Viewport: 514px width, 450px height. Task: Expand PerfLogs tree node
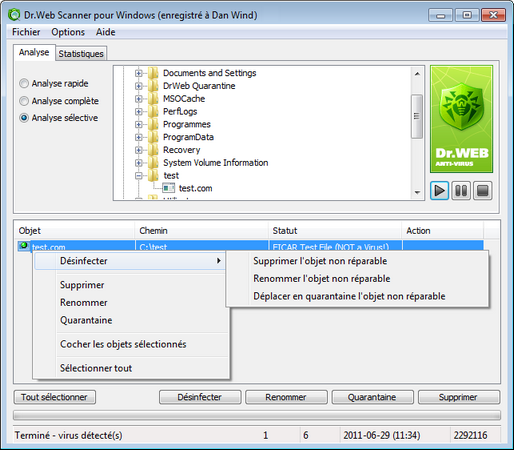[x=139, y=112]
